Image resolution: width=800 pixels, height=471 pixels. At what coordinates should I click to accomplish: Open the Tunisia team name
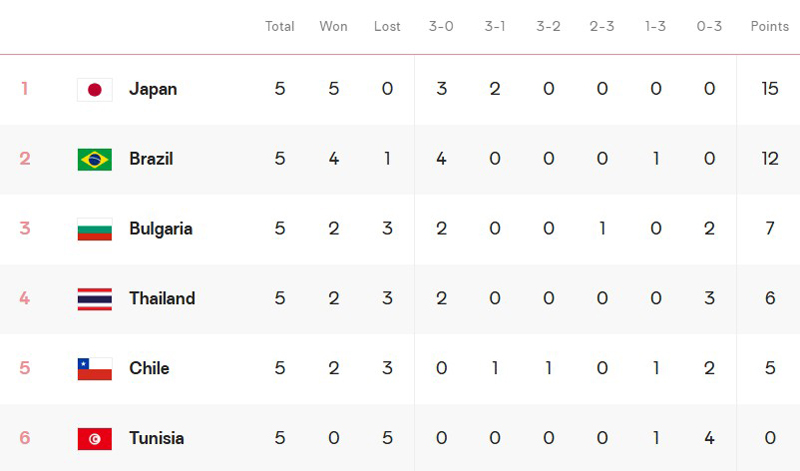[157, 439]
